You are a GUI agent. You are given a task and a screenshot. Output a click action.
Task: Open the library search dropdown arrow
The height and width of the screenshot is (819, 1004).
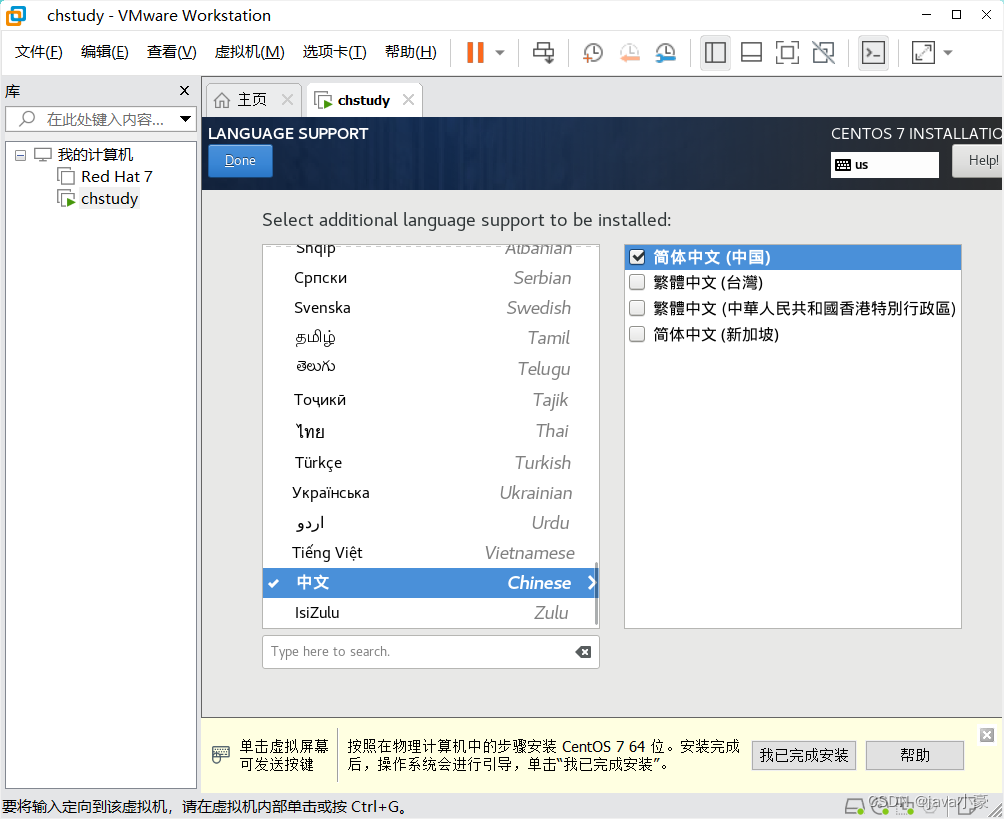click(185, 118)
